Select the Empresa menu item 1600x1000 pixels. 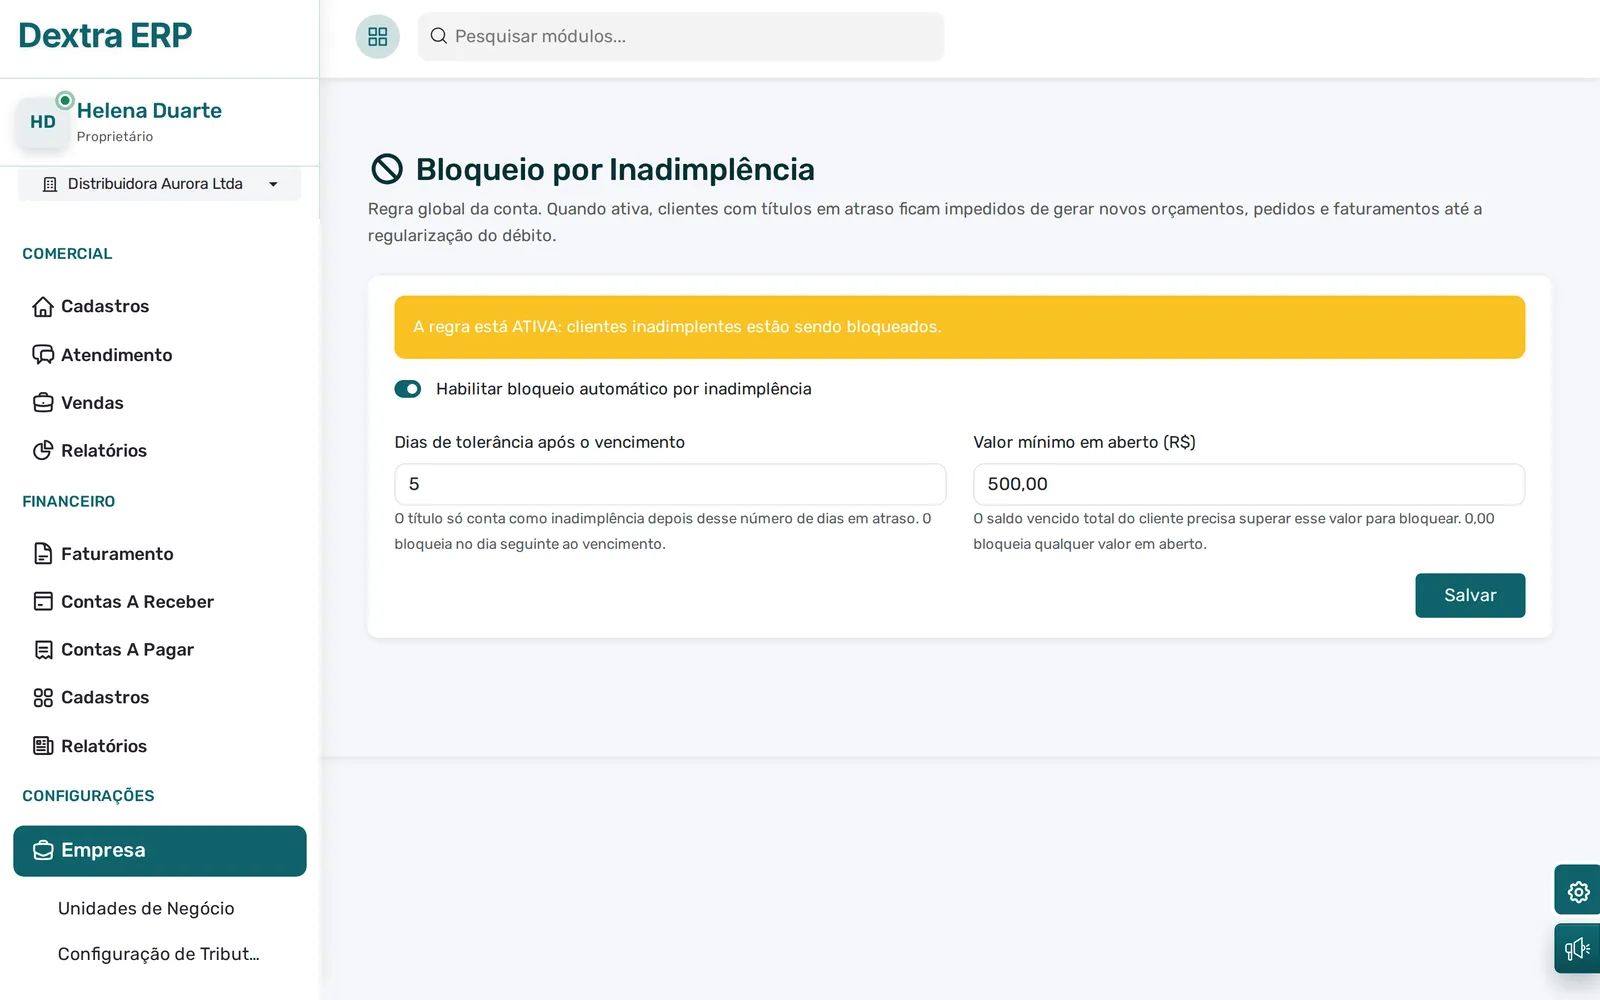point(160,851)
